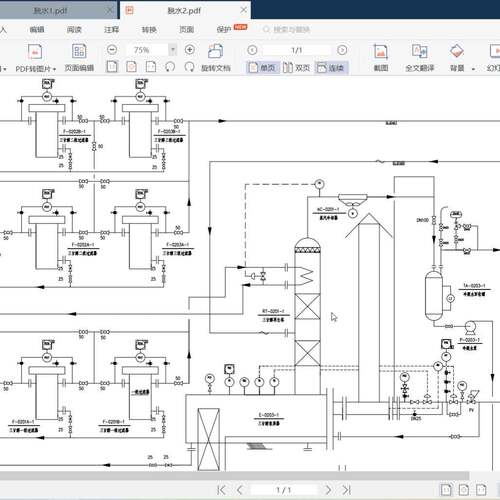Enable 单页 single page view
The image size is (500, 500).
pyautogui.click(x=262, y=68)
